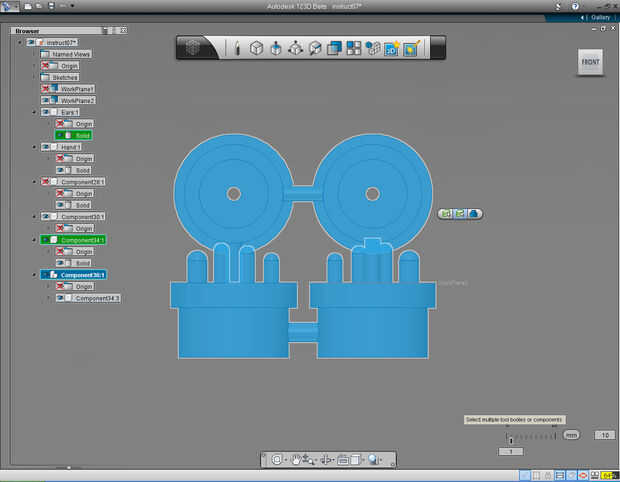Screen dimensions: 620x482
Task: Select the blue Component36:1 row
Action: click(73, 274)
